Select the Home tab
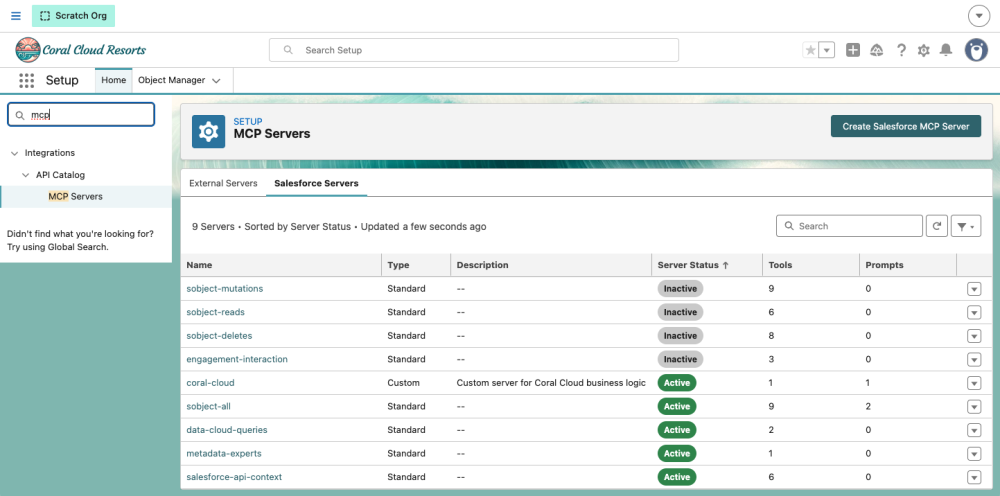This screenshot has width=1000, height=496. click(x=114, y=80)
